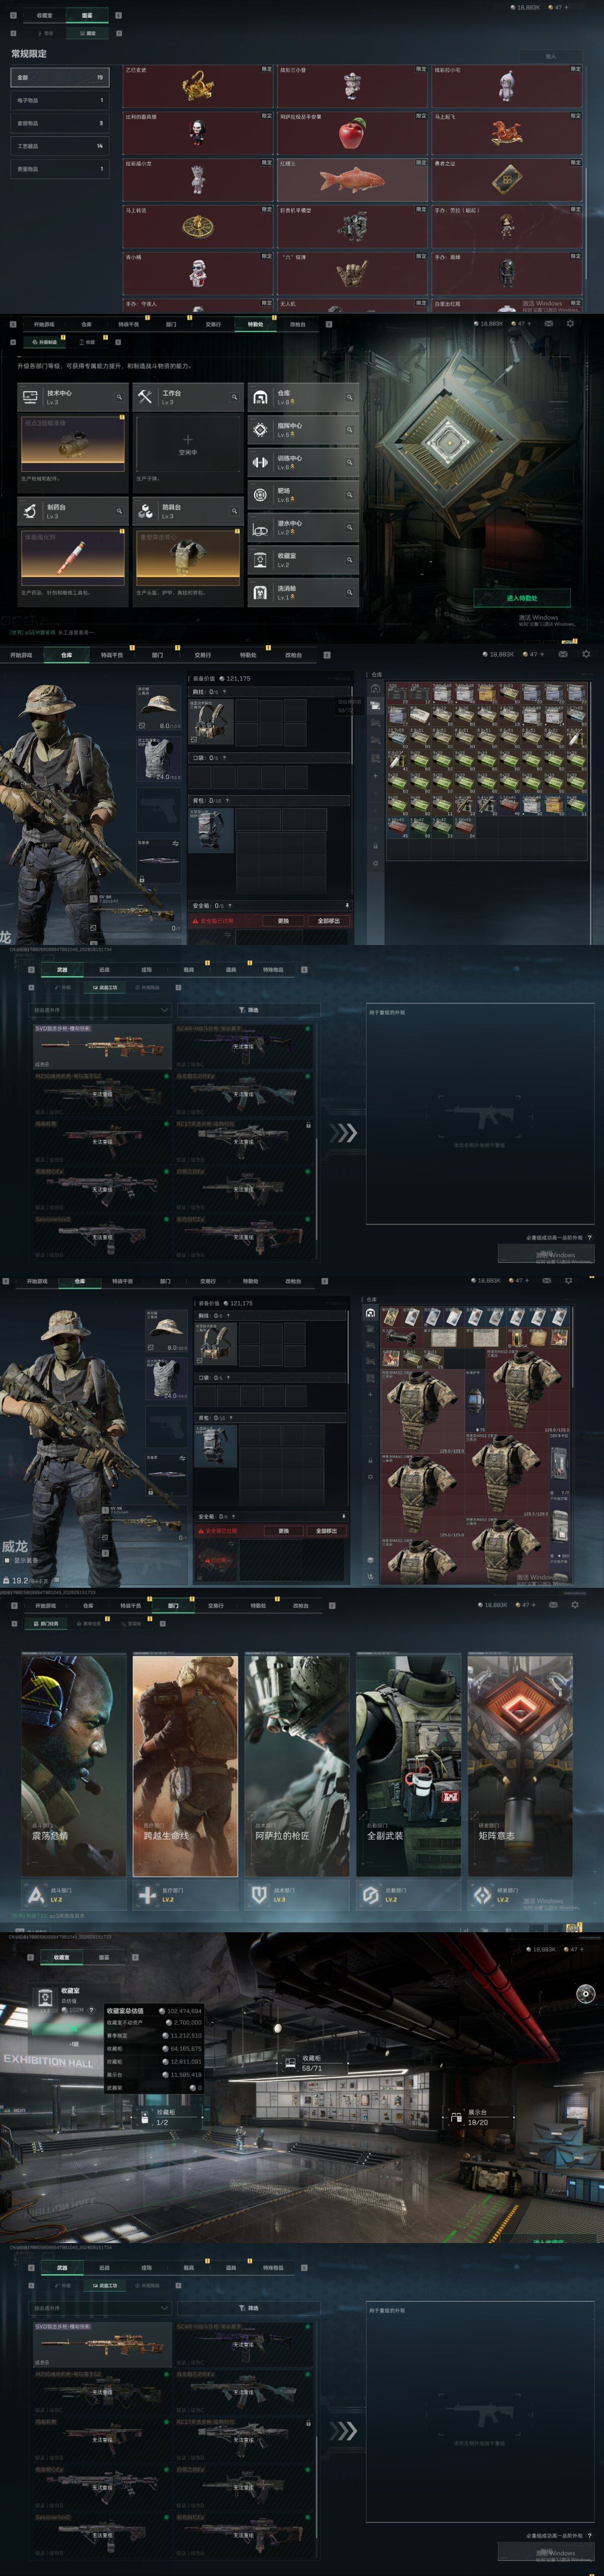Viewport: 604px width, 2576px height.
Task: Click the double-chevron apply arrow on blueprint screen
Action: 343,1133
